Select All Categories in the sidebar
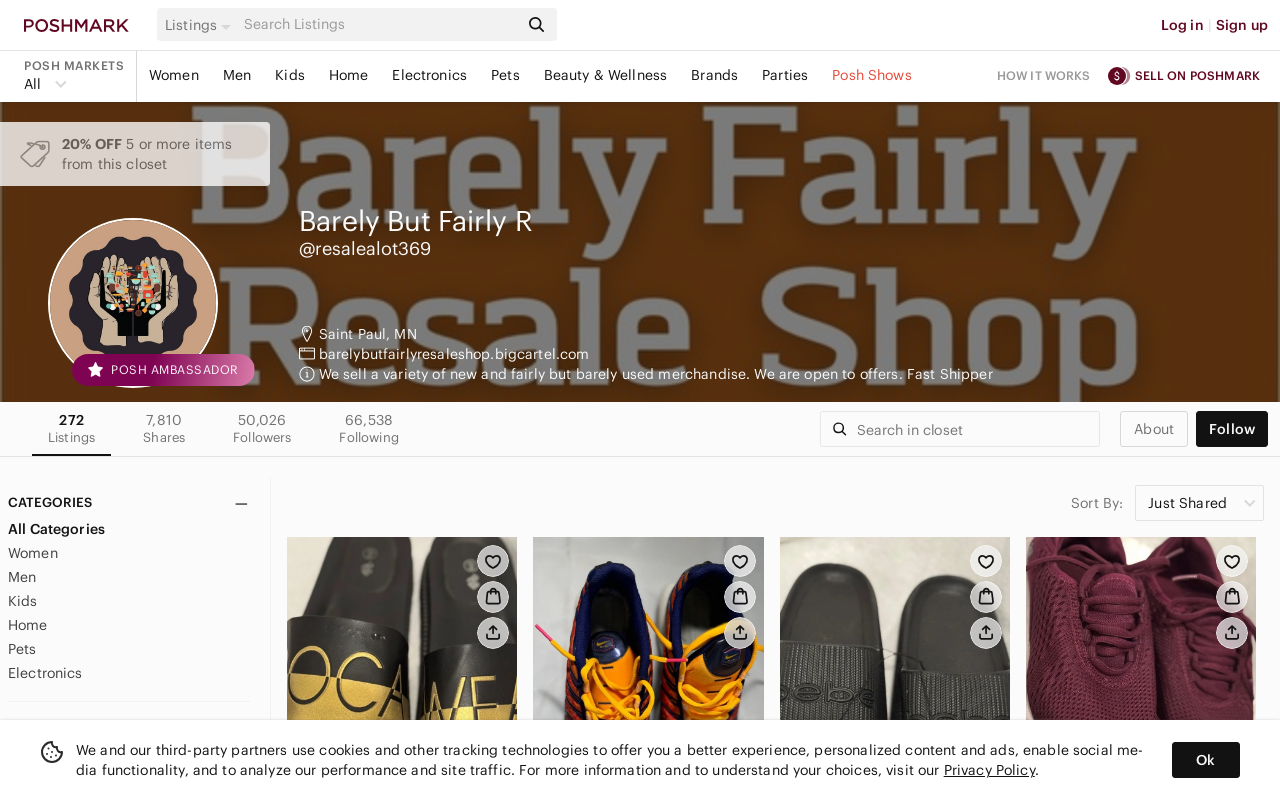 pyautogui.click(x=56, y=529)
